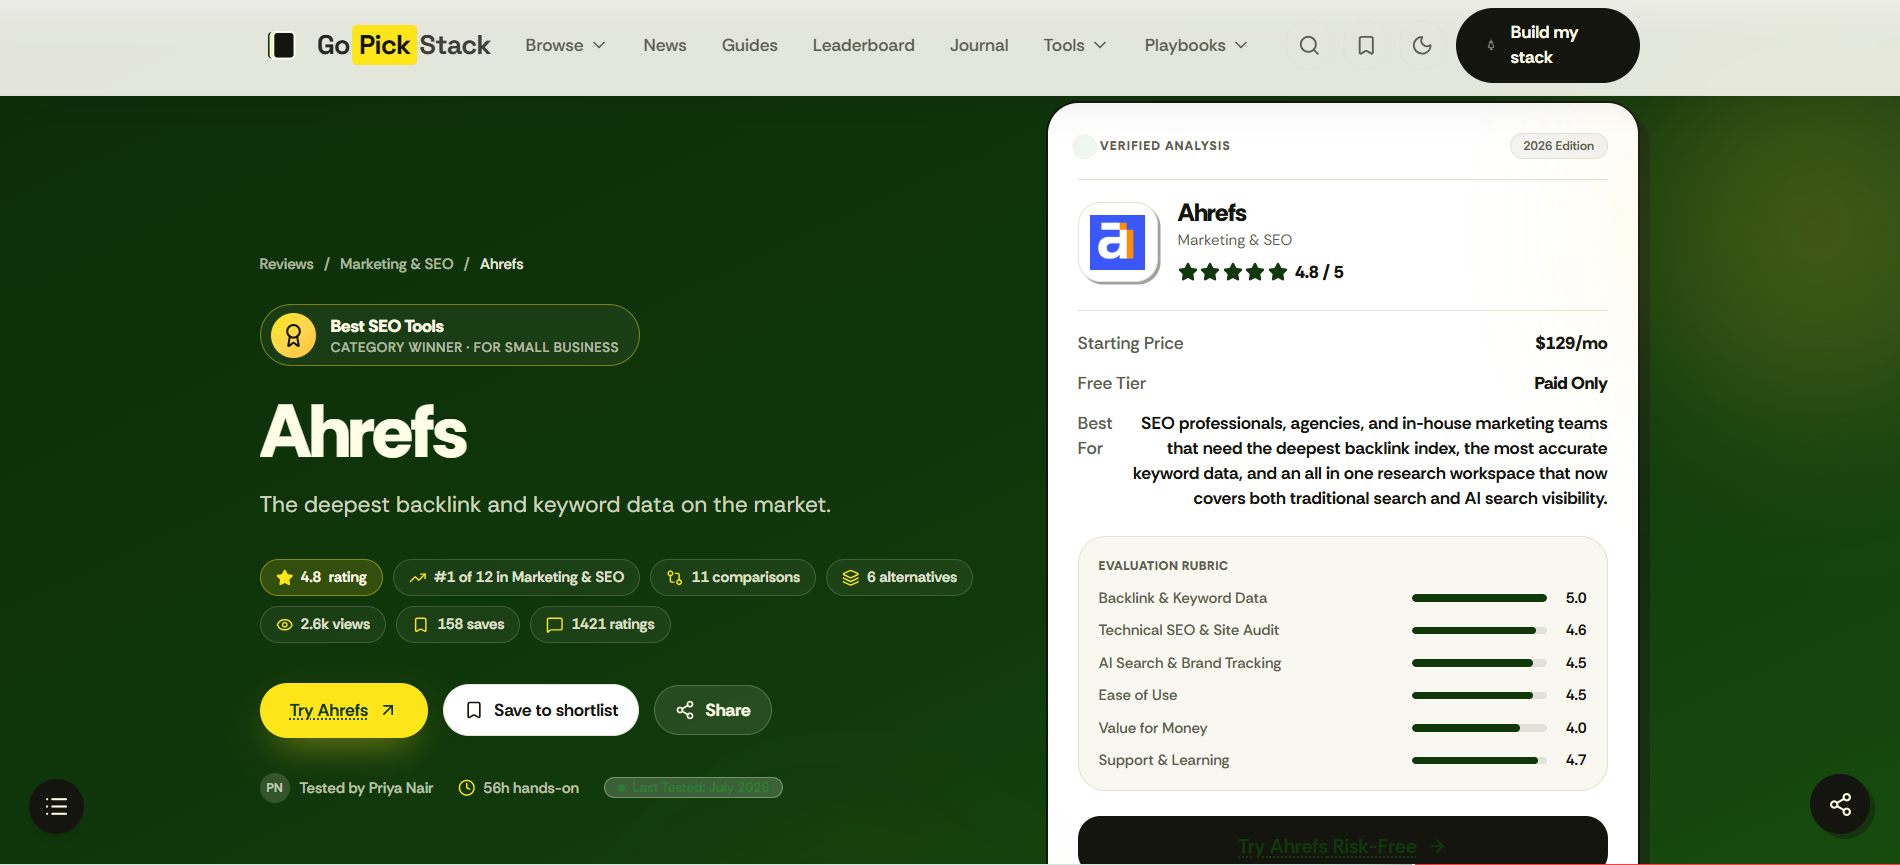The image size is (1900, 865).
Task: Open the 1421 ratings chip
Action: tap(600, 624)
